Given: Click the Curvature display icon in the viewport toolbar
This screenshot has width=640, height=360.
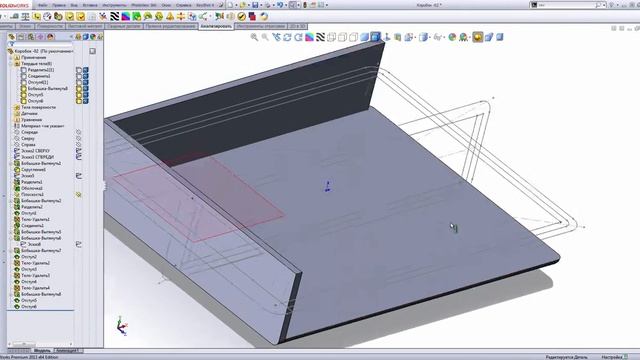Looking at the screenshot, I should click(x=309, y=37).
